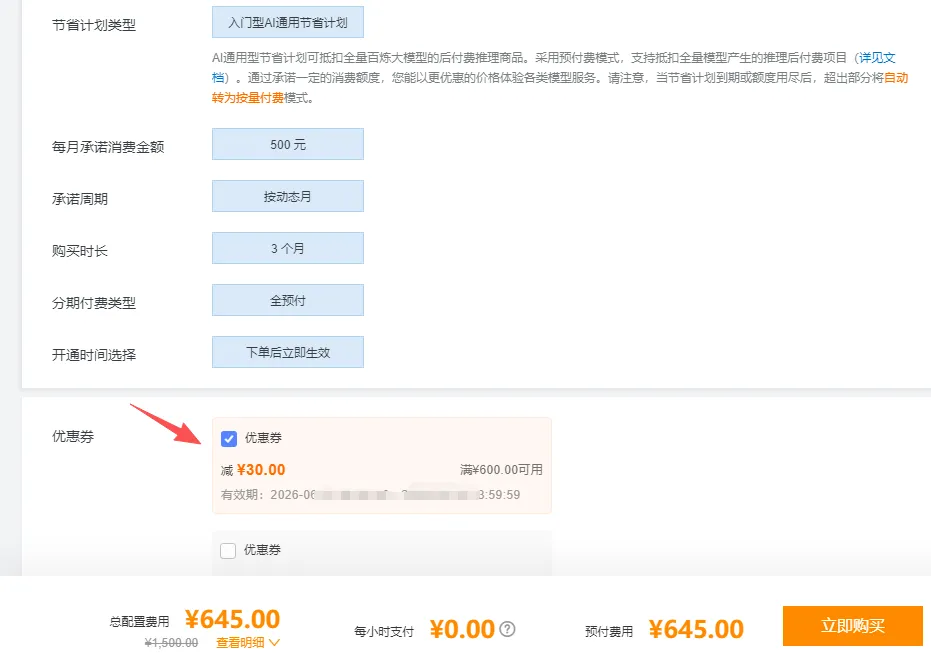931x653 pixels.
Task: Select 全预付 payment type
Action: coord(288,300)
